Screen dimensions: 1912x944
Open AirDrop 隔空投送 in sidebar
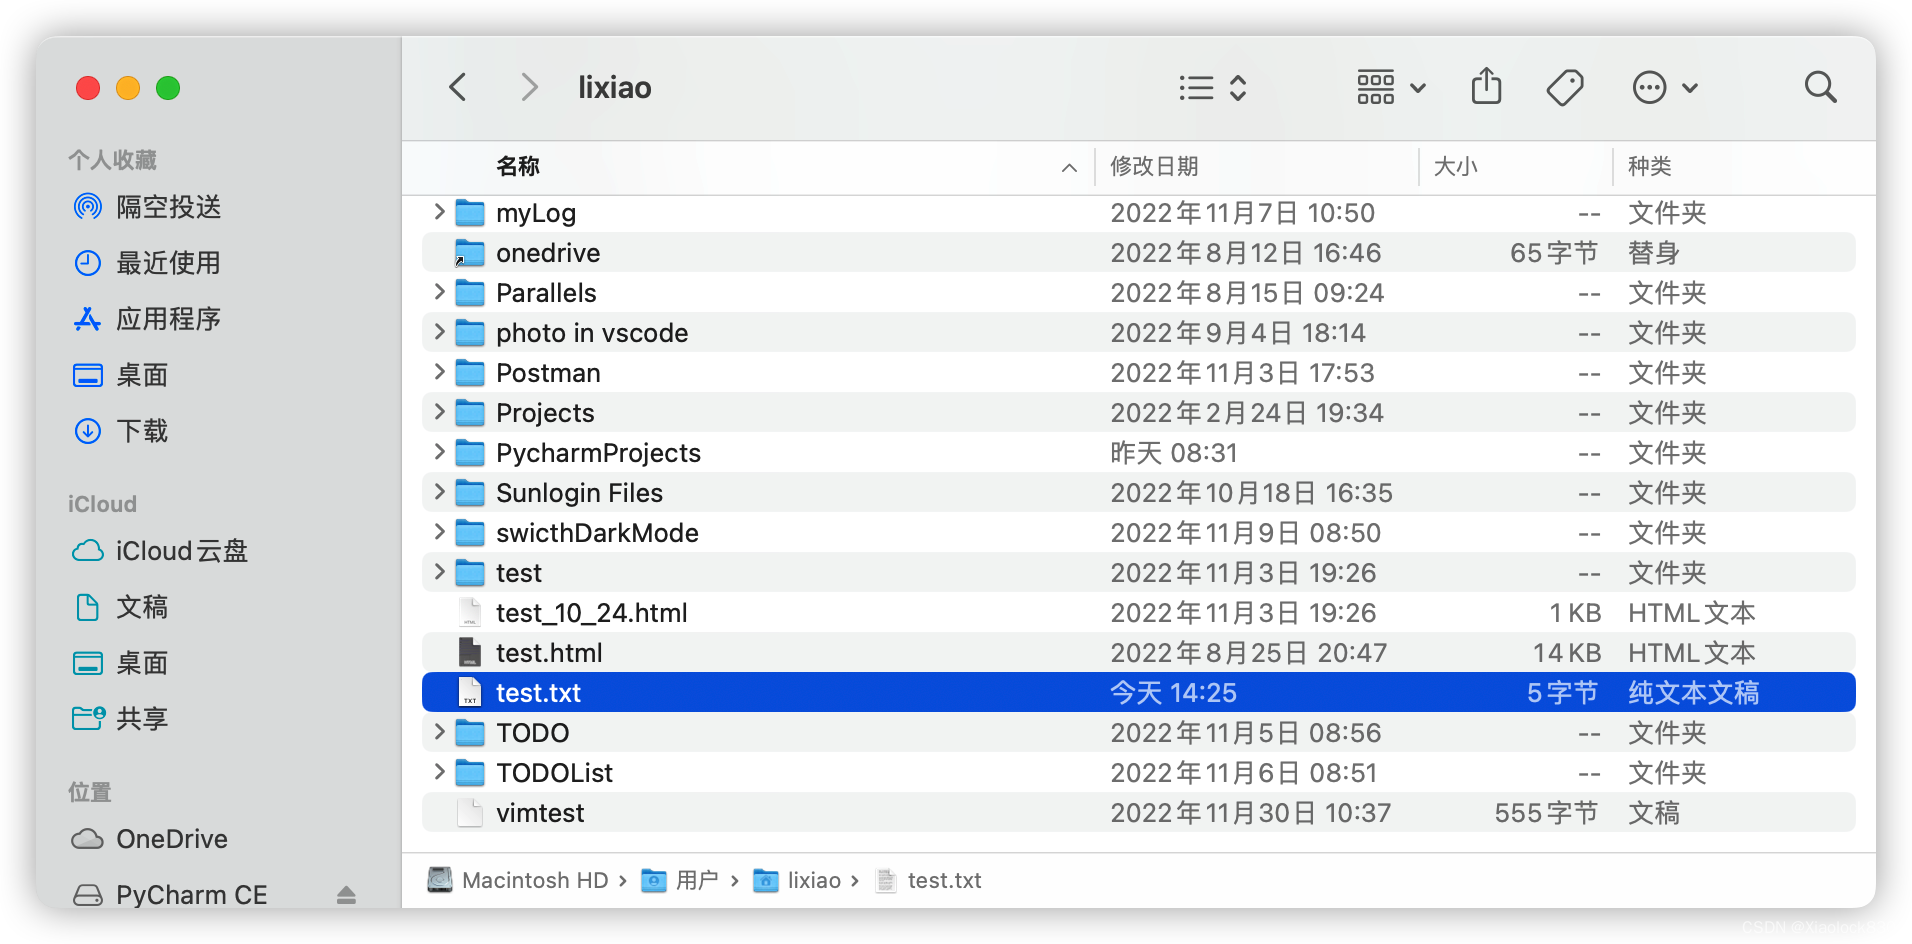[147, 207]
